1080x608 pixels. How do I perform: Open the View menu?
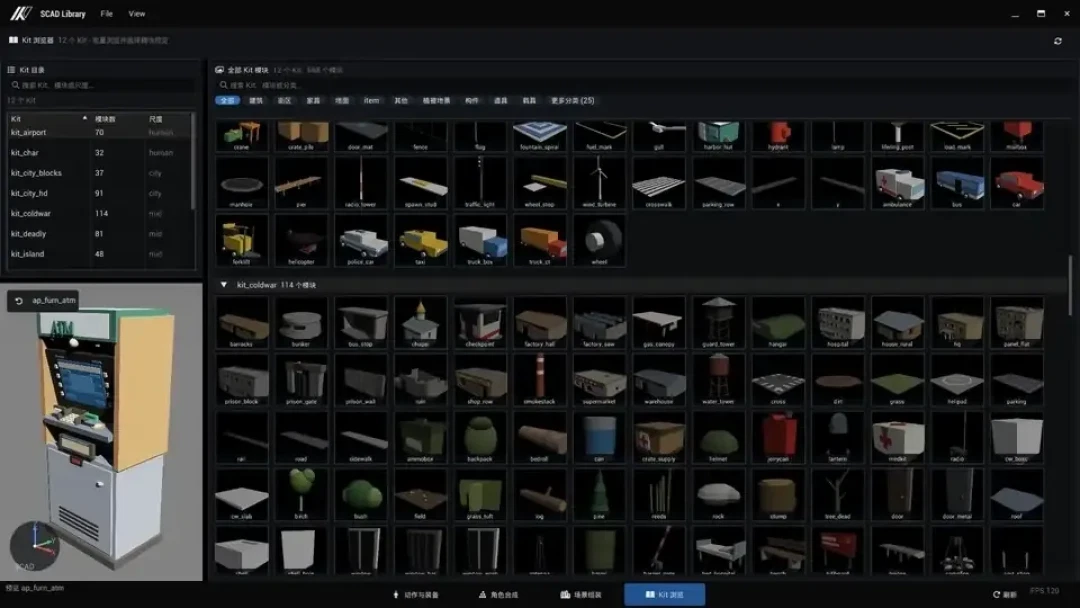pyautogui.click(x=137, y=14)
